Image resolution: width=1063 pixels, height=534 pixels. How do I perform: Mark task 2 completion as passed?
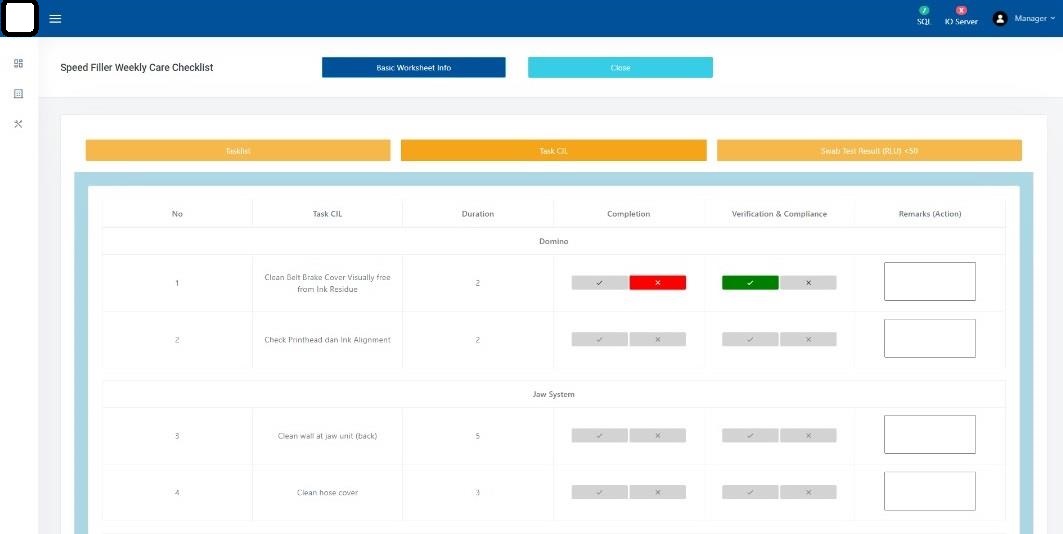(599, 340)
